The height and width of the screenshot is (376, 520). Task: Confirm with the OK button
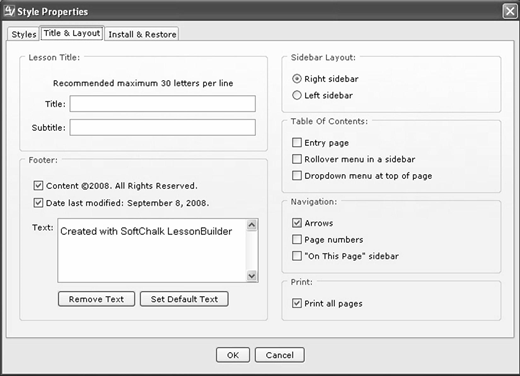pyautogui.click(x=233, y=355)
